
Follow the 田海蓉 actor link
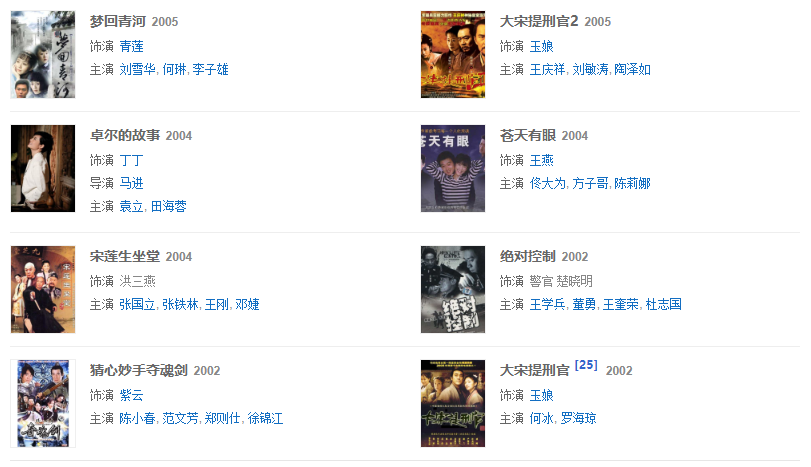(x=169, y=206)
